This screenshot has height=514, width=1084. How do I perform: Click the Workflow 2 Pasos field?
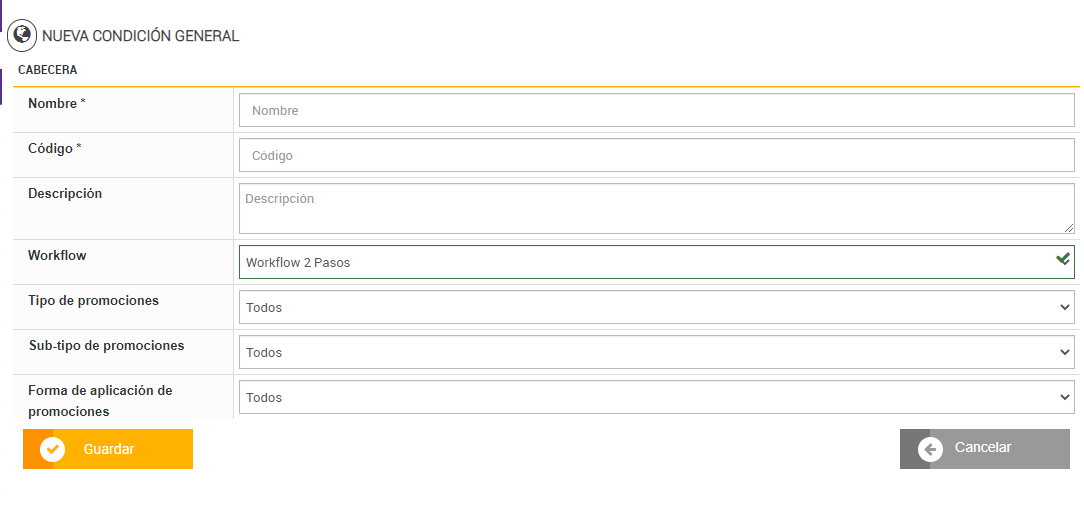(640, 262)
